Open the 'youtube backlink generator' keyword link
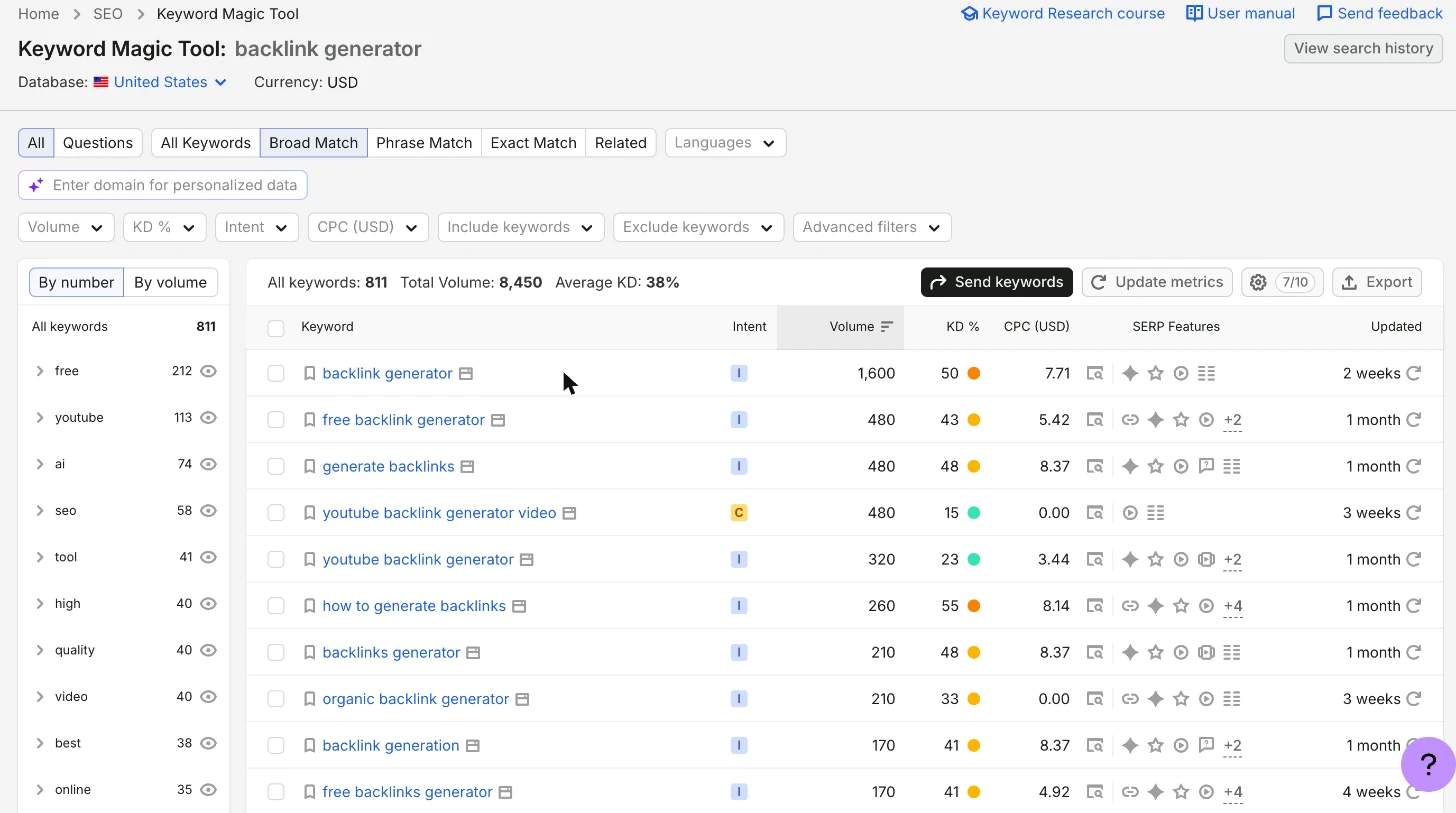Screen dimensions: 1456x813 [x=418, y=559]
